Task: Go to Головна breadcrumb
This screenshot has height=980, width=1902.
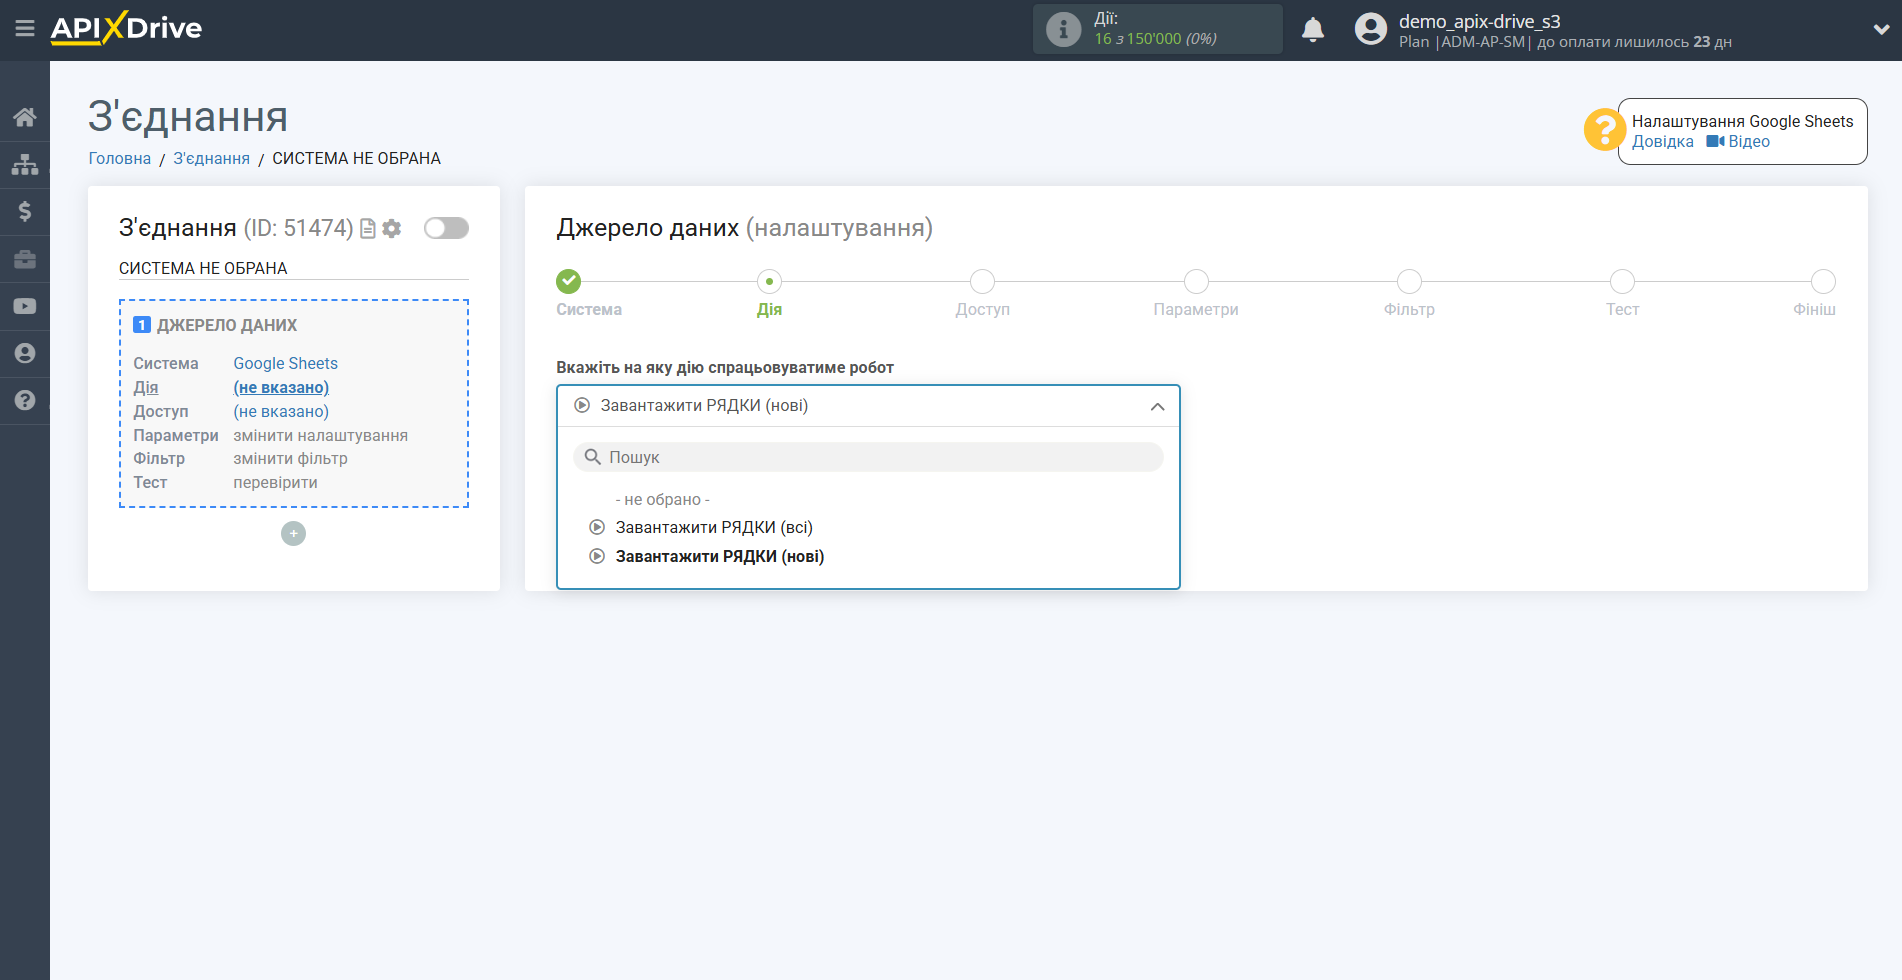Action: 120,158
